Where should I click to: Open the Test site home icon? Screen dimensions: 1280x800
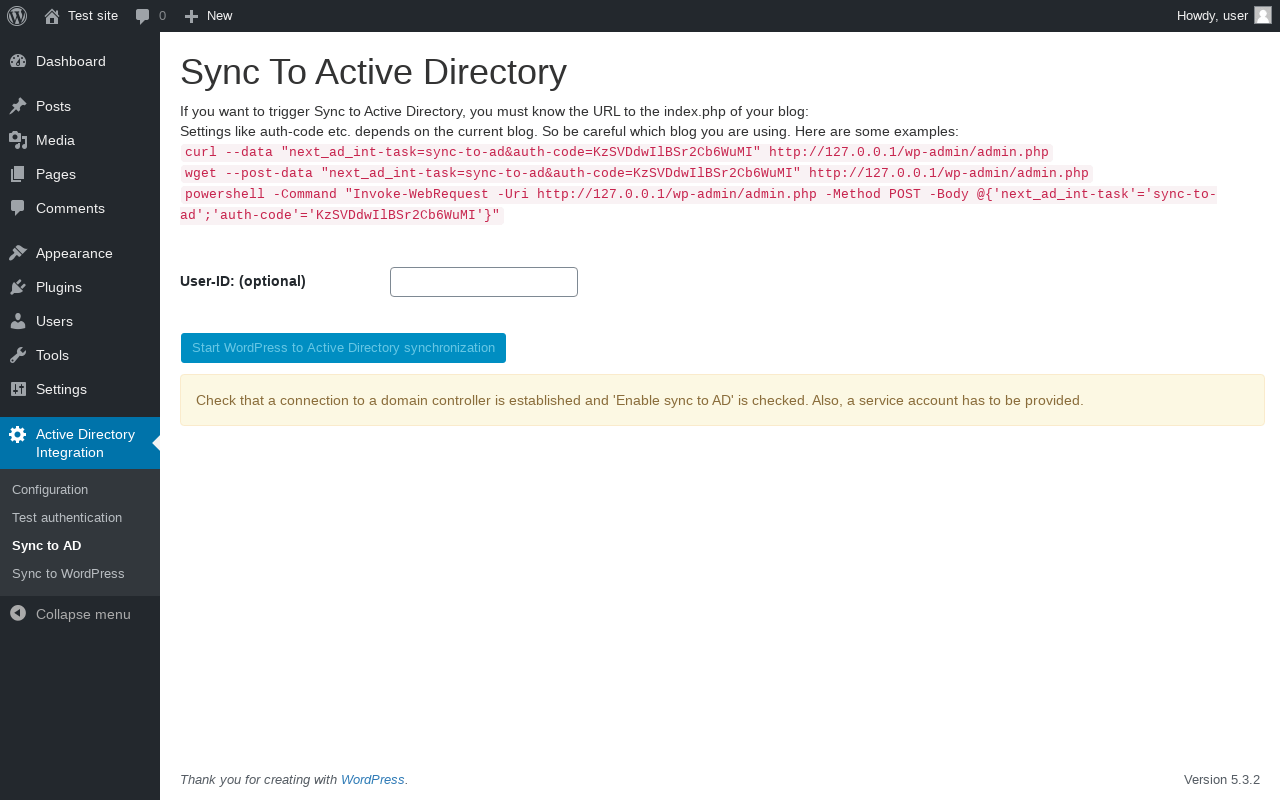click(x=52, y=16)
